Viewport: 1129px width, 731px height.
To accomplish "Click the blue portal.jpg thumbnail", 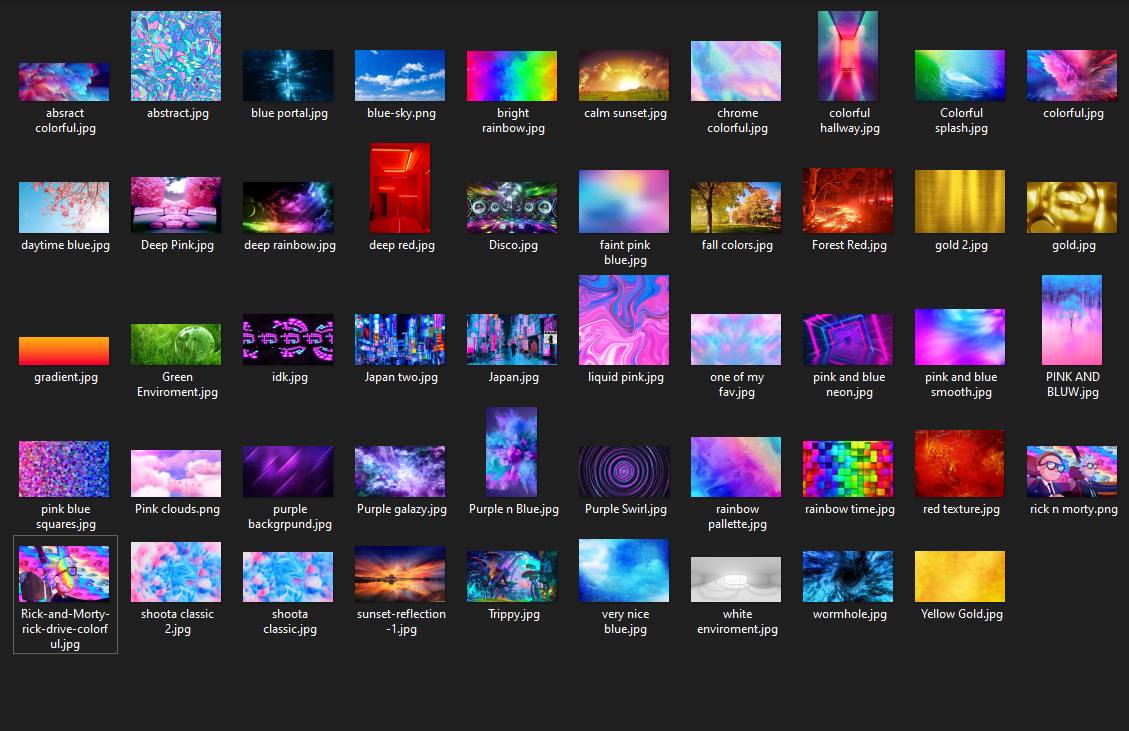I will pos(288,75).
